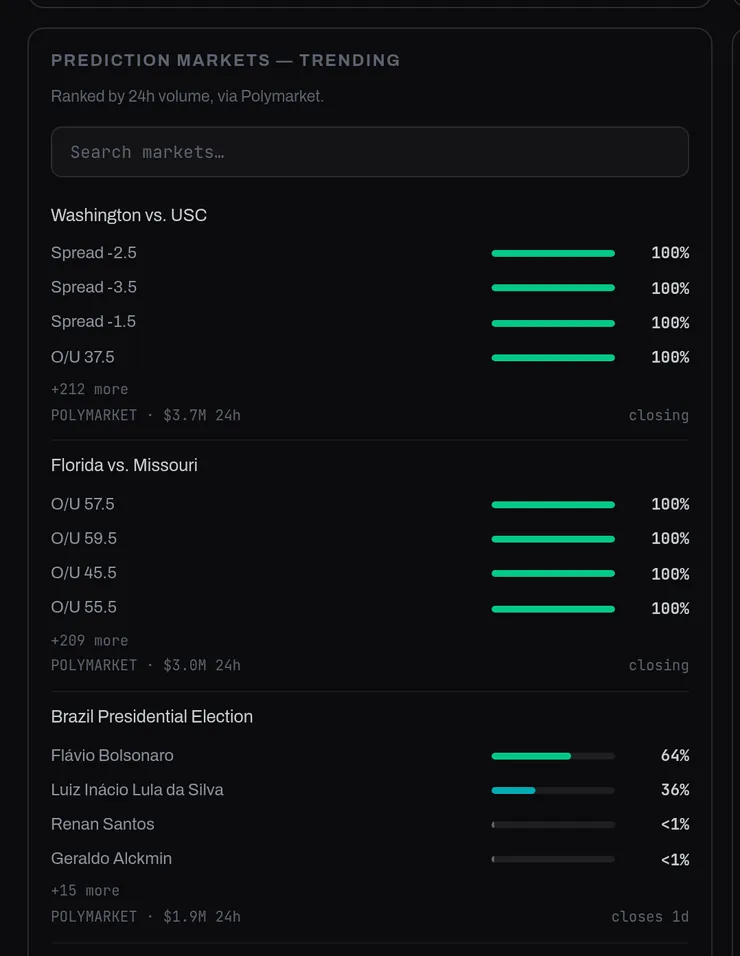Open the Florida vs. Missouri market
The image size is (740, 956).
pos(124,465)
